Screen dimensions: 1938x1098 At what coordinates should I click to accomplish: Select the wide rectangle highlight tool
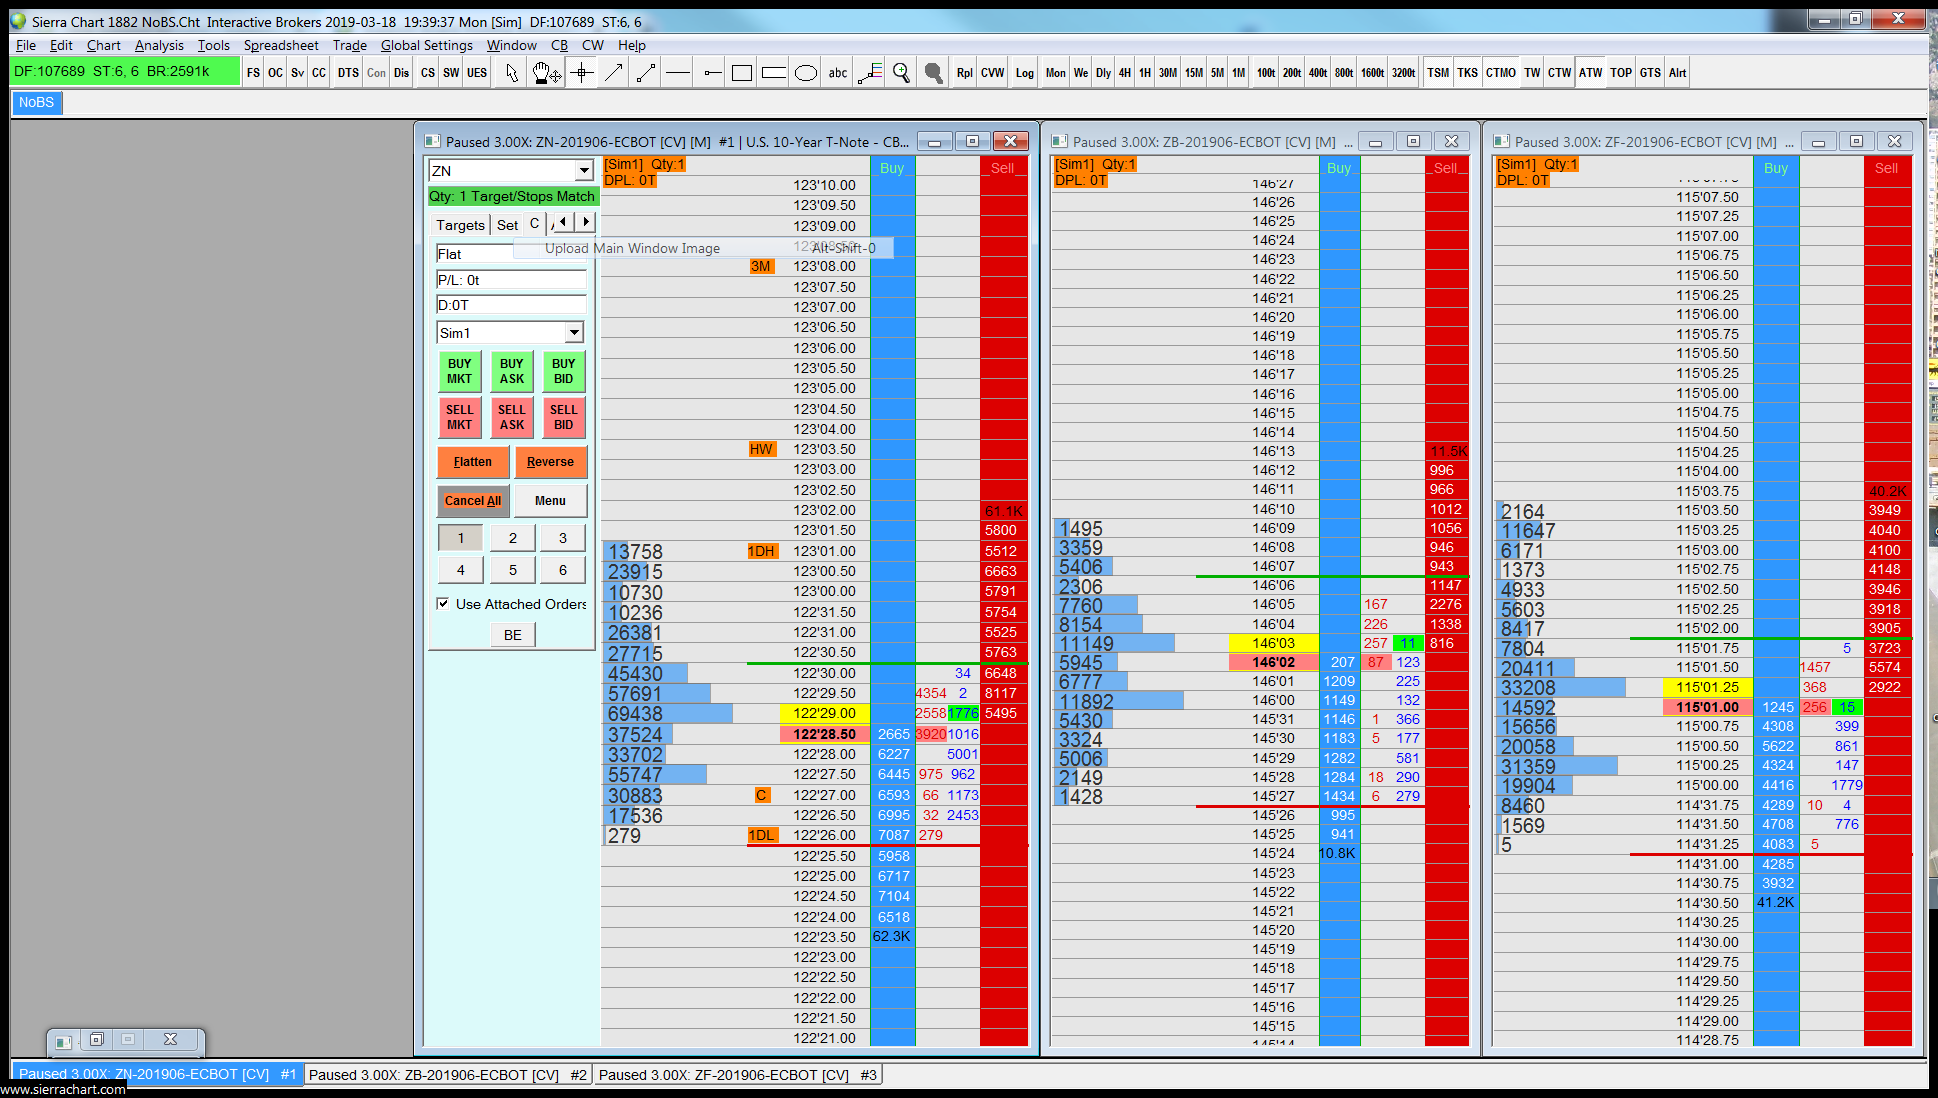774,73
